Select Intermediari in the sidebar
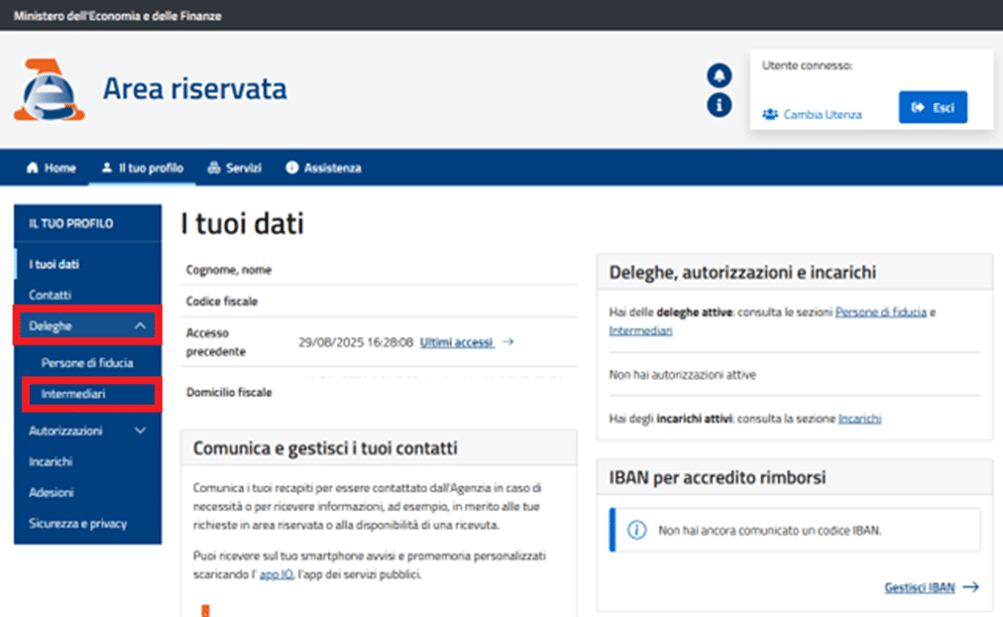The height and width of the screenshot is (617, 1003). (73, 395)
